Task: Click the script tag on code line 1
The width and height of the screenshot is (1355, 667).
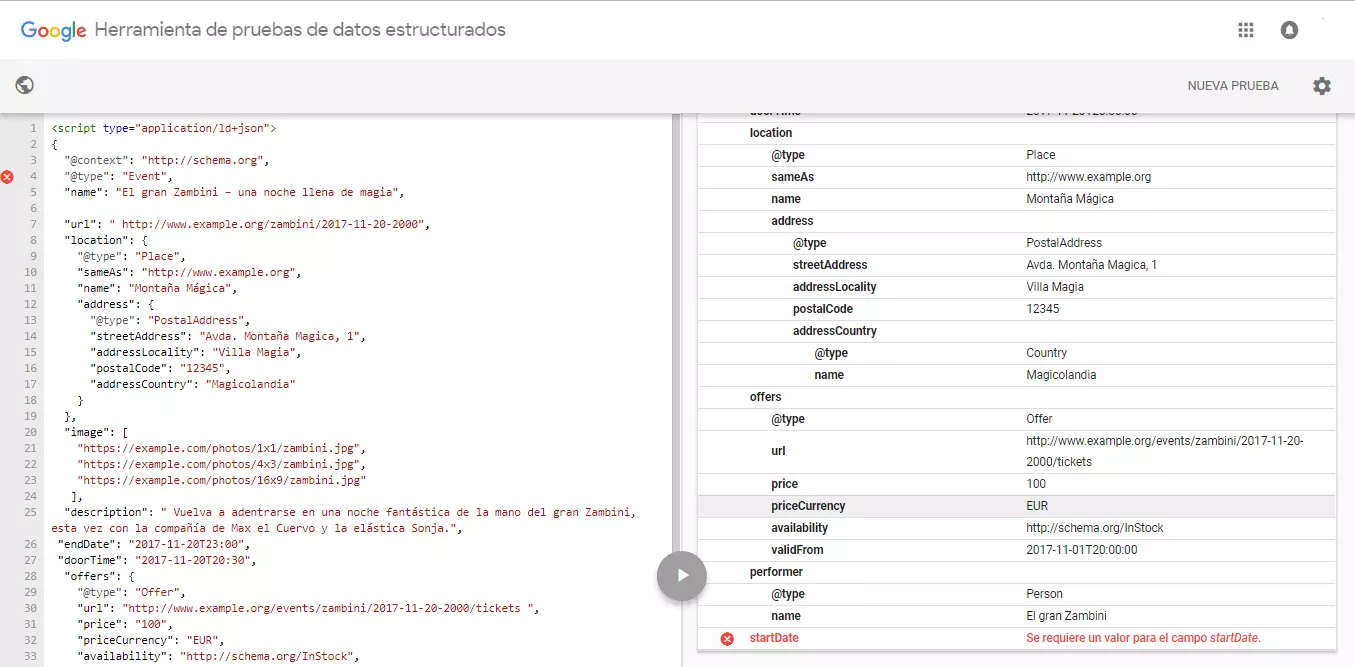Action: coord(164,129)
